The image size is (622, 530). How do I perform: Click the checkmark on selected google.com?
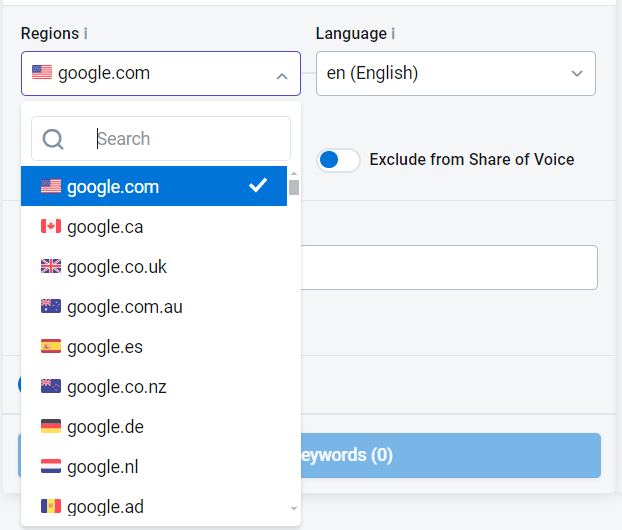pos(258,186)
